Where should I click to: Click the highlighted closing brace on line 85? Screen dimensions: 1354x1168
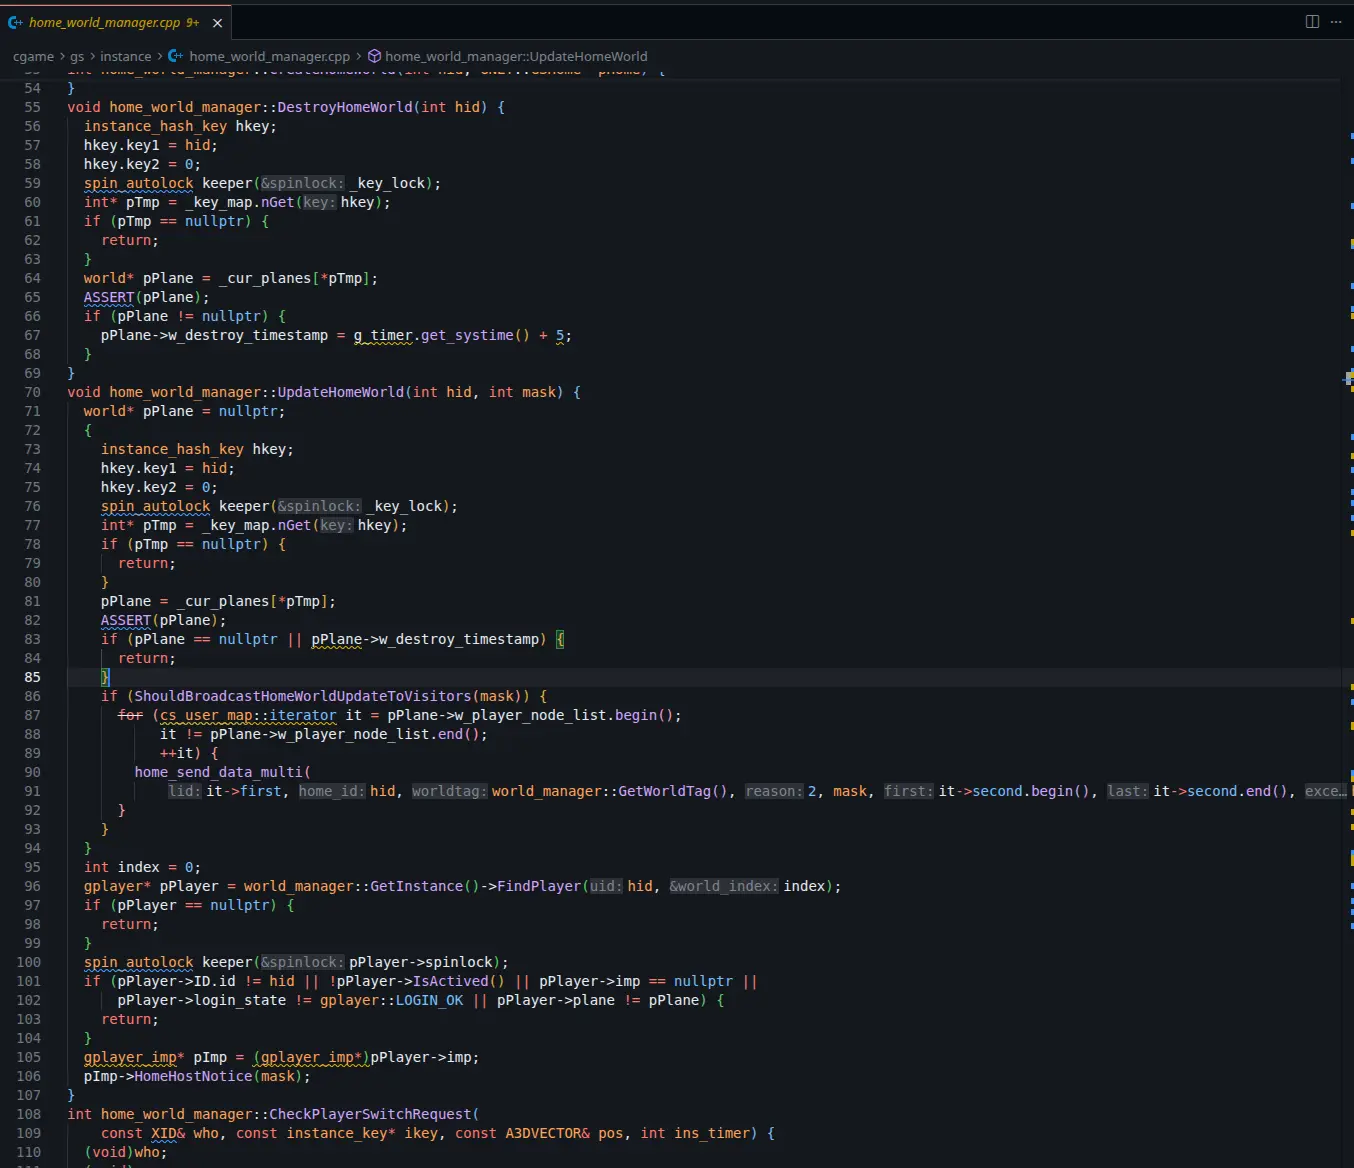105,677
